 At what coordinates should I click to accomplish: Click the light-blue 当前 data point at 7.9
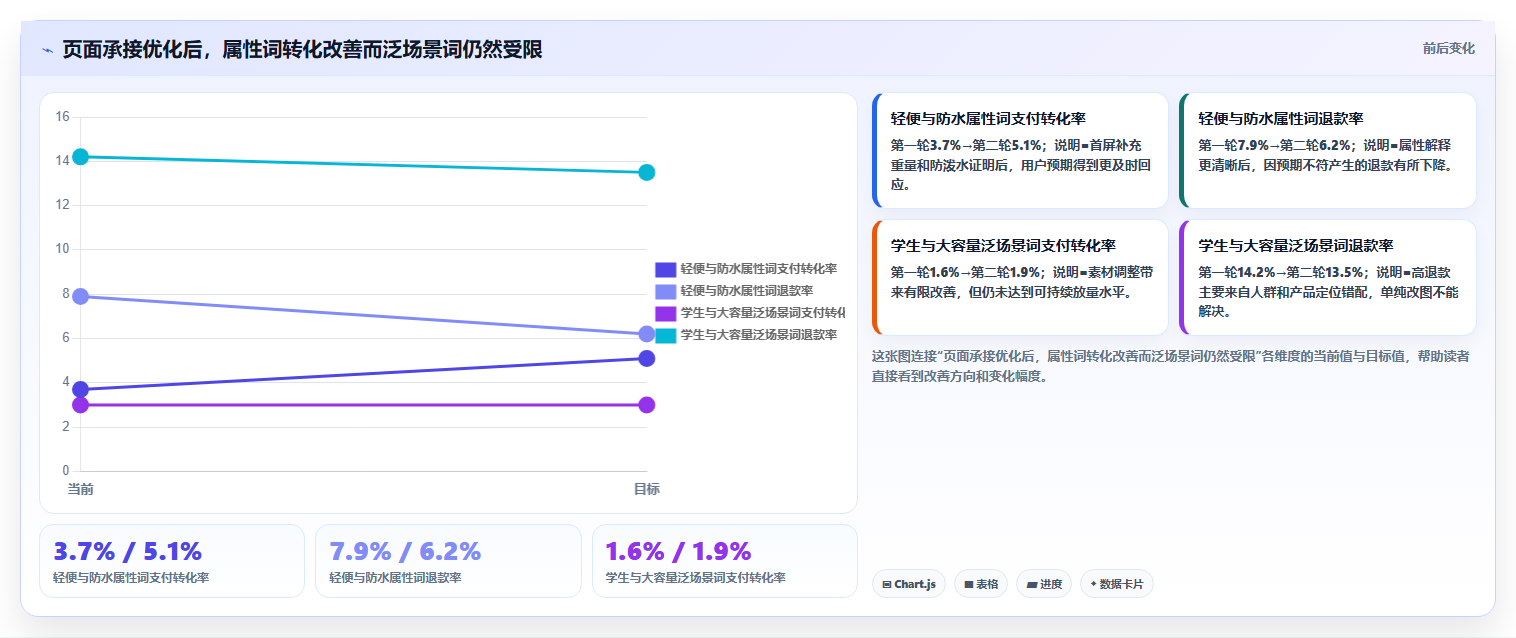pos(81,296)
